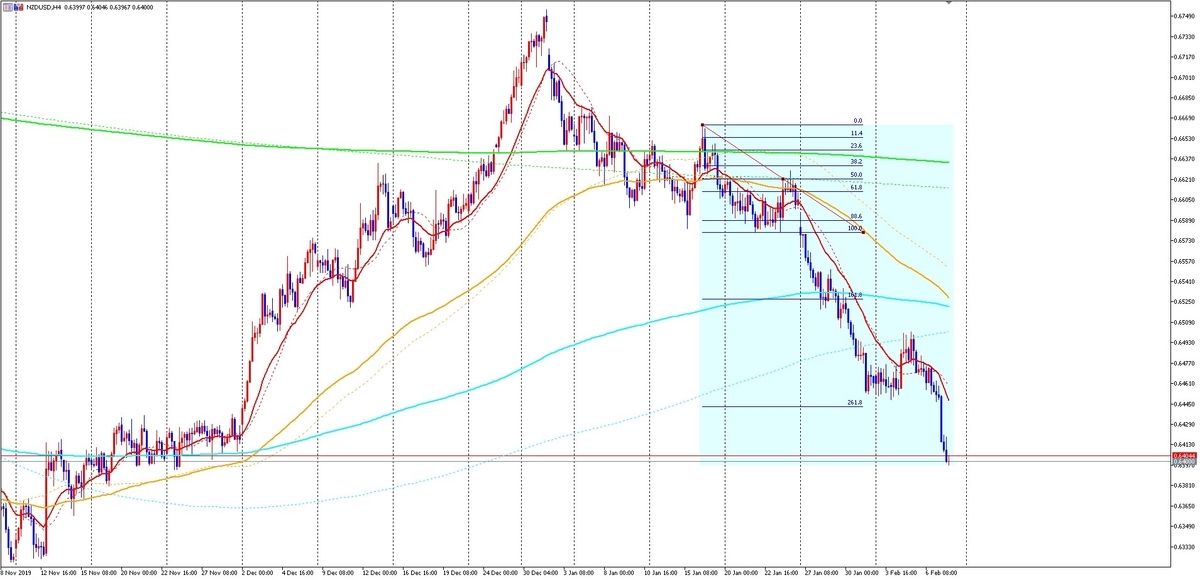1200x580 pixels.
Task: Click the 30 Dec 04:00 time label
Action: click(542, 573)
